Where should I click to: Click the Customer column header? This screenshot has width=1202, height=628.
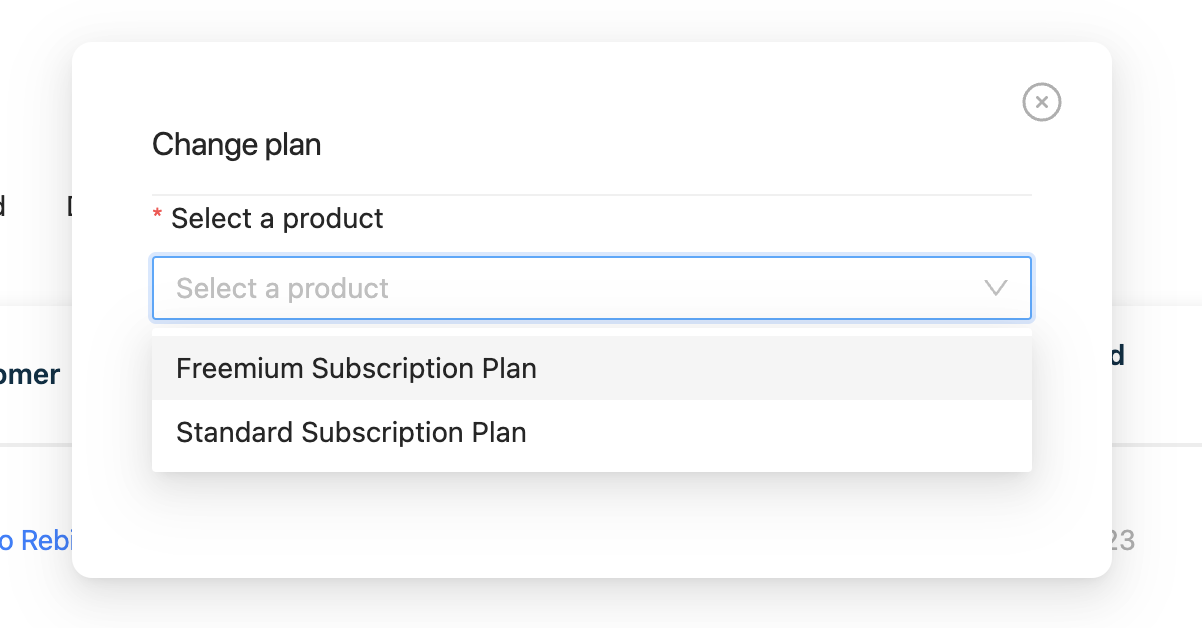(30, 374)
